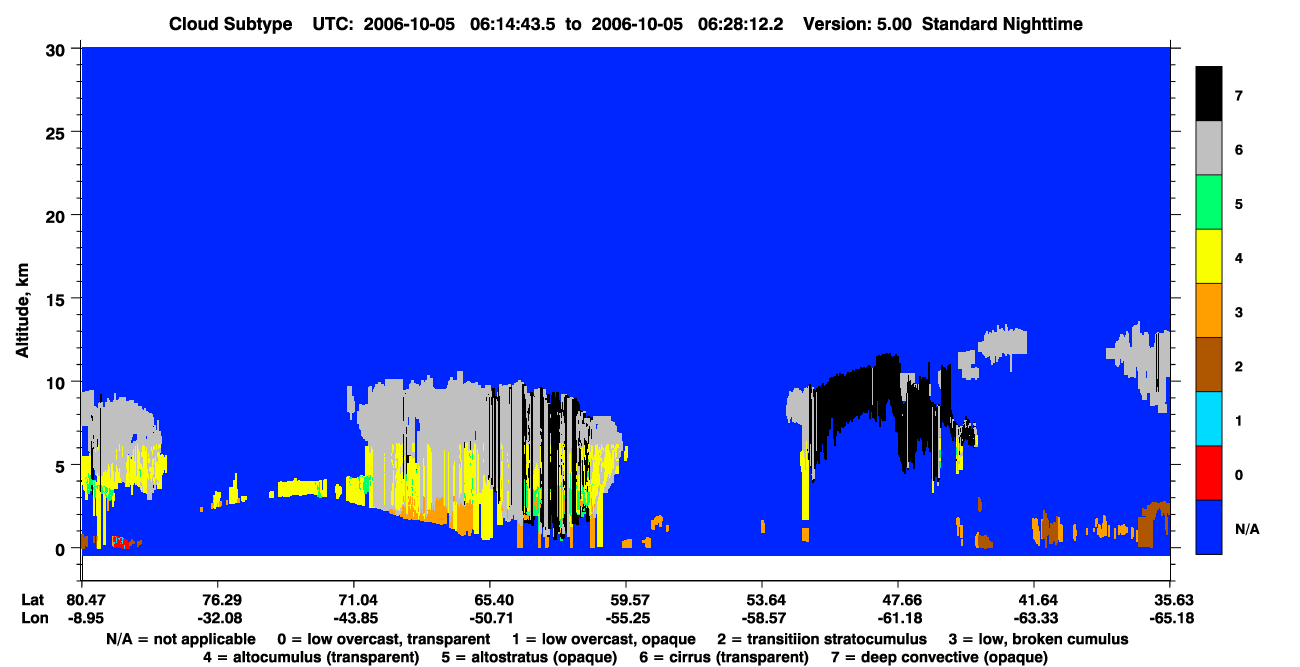
Task: Click the blue N/A color swatch
Action: tap(1209, 527)
